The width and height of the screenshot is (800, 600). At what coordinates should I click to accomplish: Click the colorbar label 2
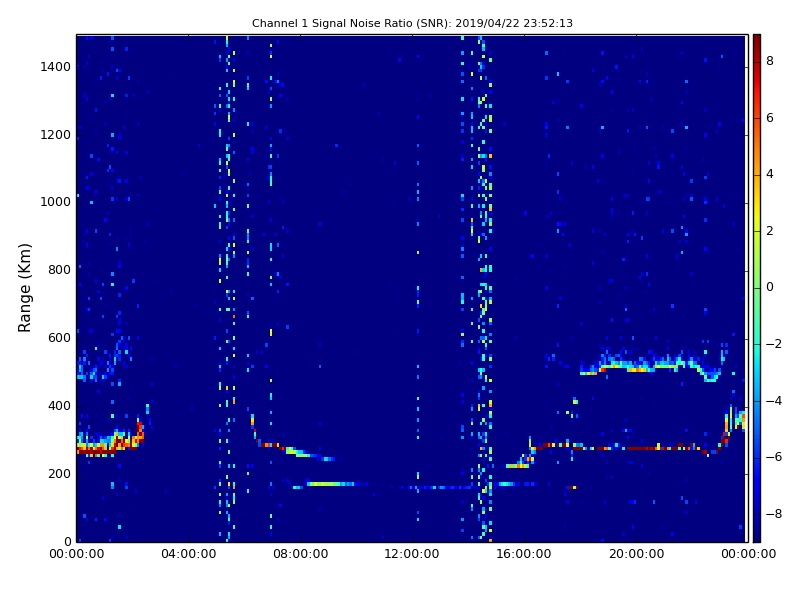pos(770,231)
